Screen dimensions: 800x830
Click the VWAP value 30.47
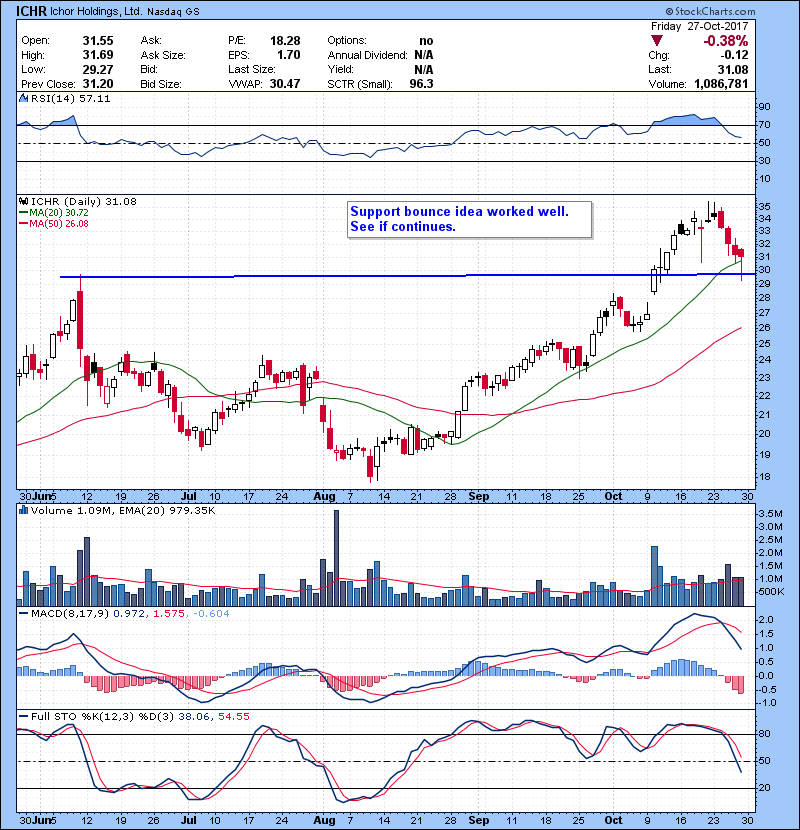pyautogui.click(x=285, y=84)
